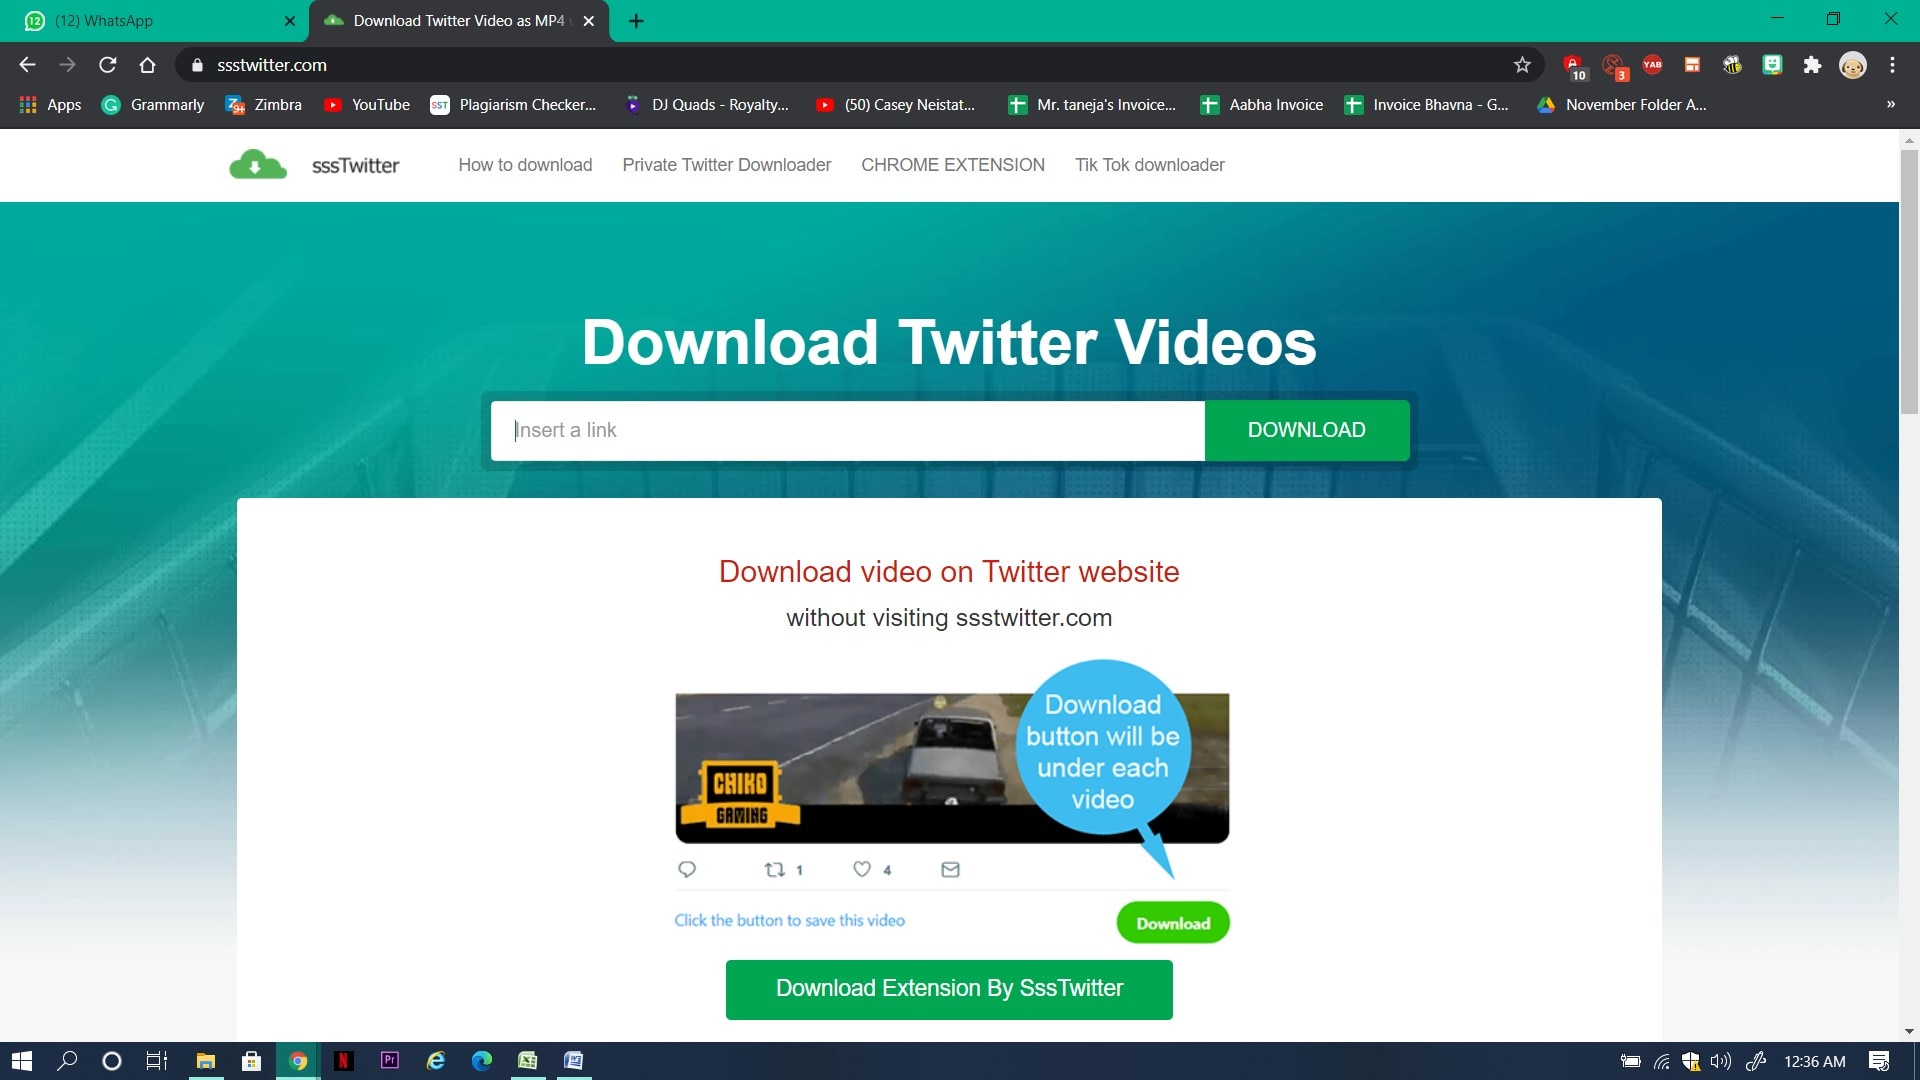Click the green smiley extension icon
Image resolution: width=1920 pixels, height=1080 pixels.
pos(1772,65)
